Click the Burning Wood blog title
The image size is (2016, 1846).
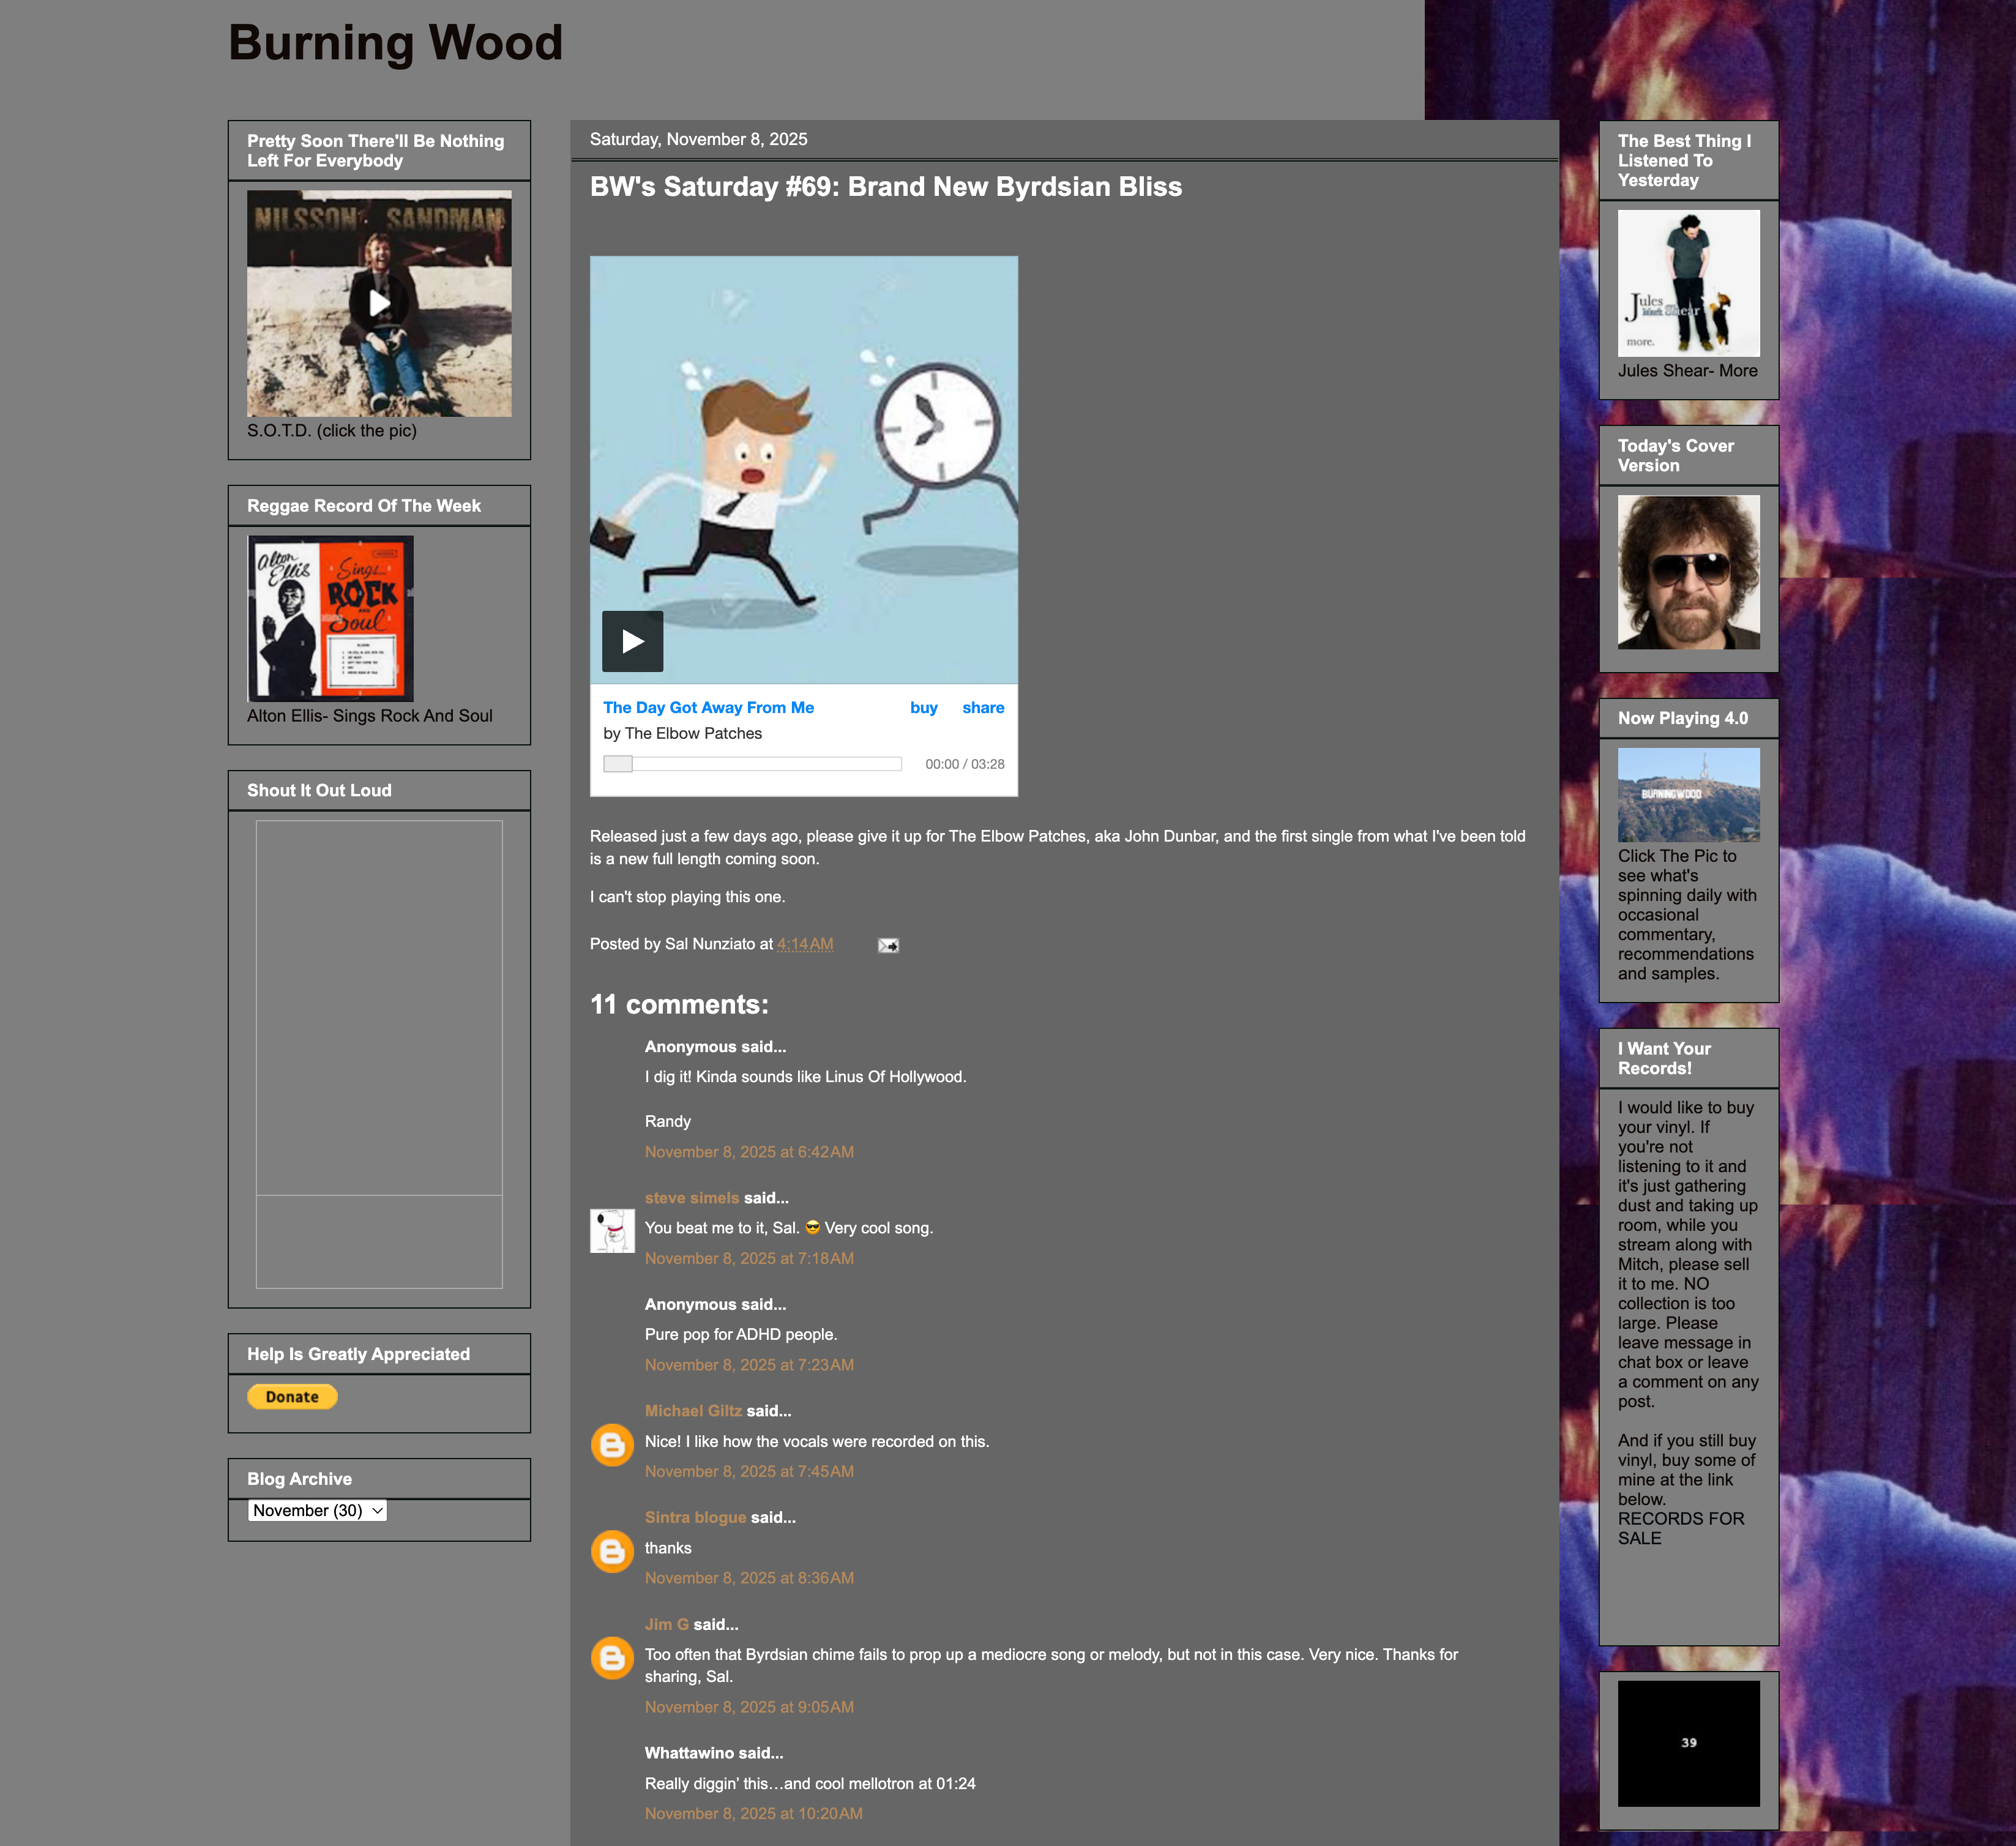click(x=396, y=43)
